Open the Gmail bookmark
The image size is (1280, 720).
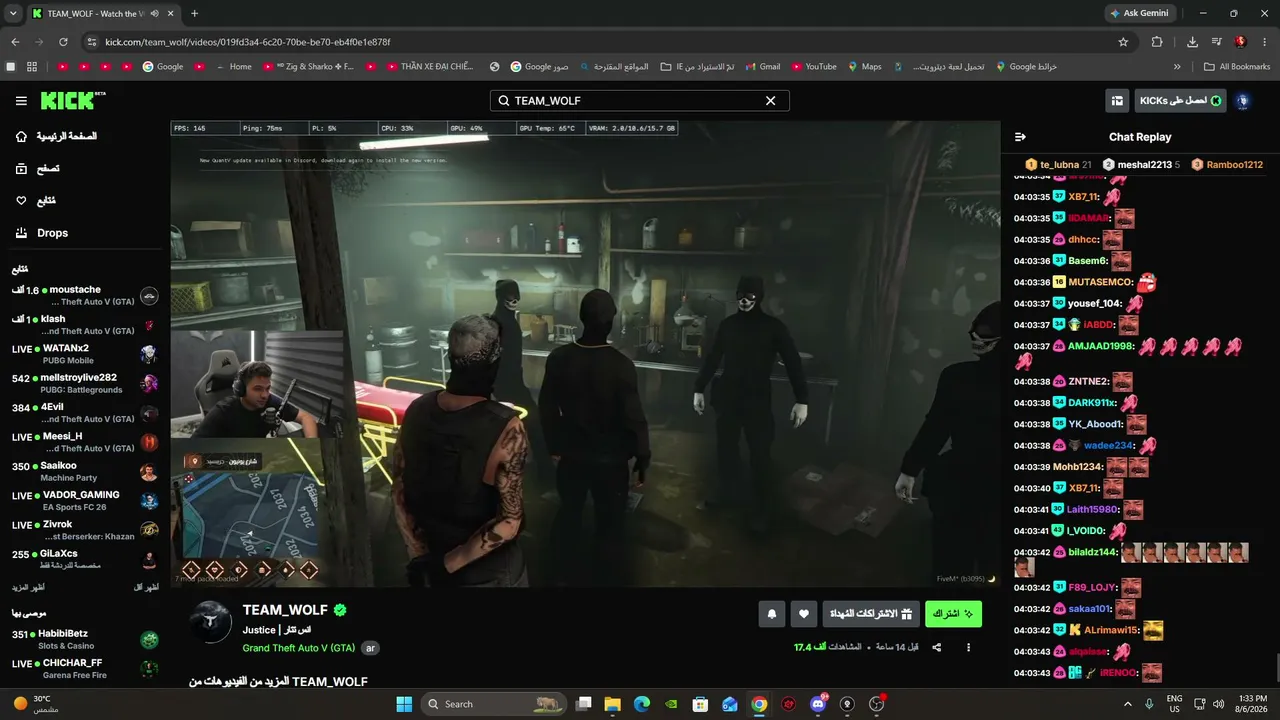(762, 67)
